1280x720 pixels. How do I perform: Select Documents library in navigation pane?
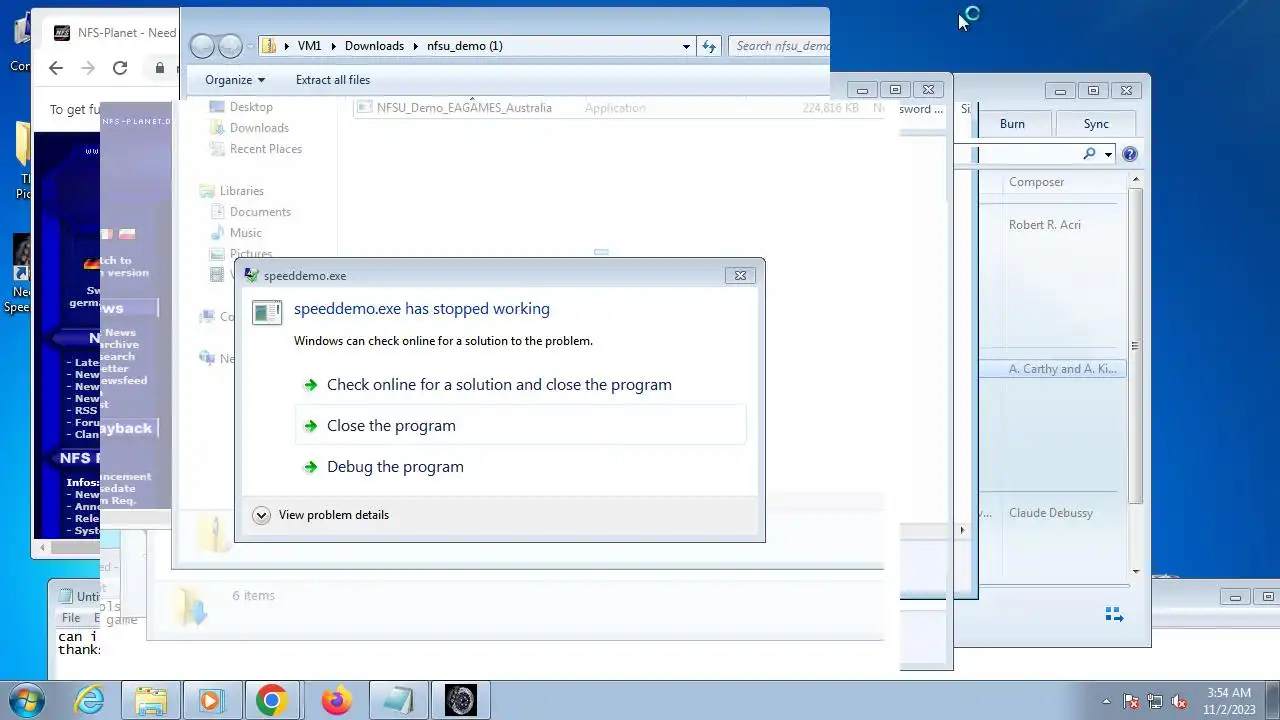260,212
